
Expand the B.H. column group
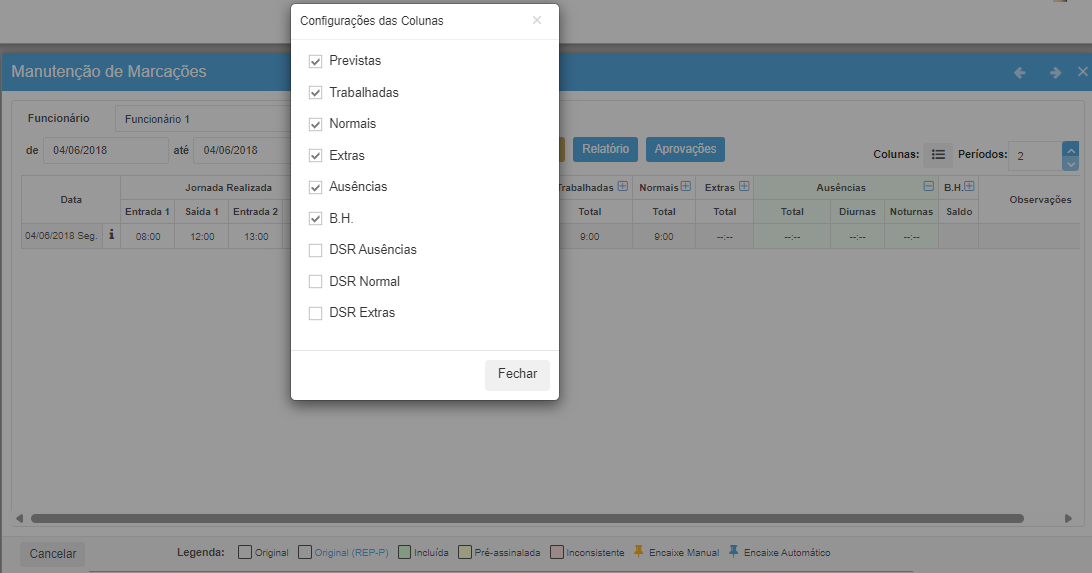pyautogui.click(x=969, y=187)
